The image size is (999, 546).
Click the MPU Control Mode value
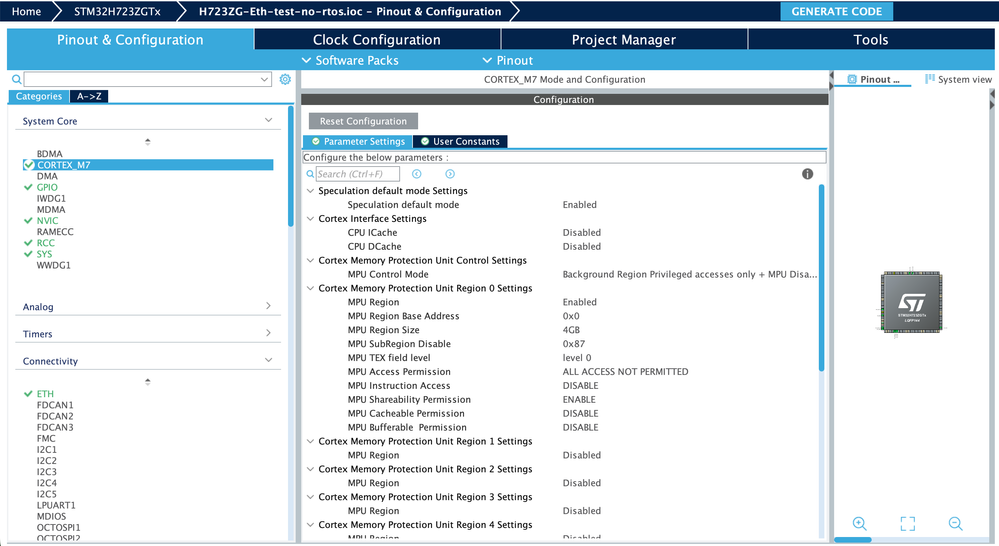coord(689,275)
